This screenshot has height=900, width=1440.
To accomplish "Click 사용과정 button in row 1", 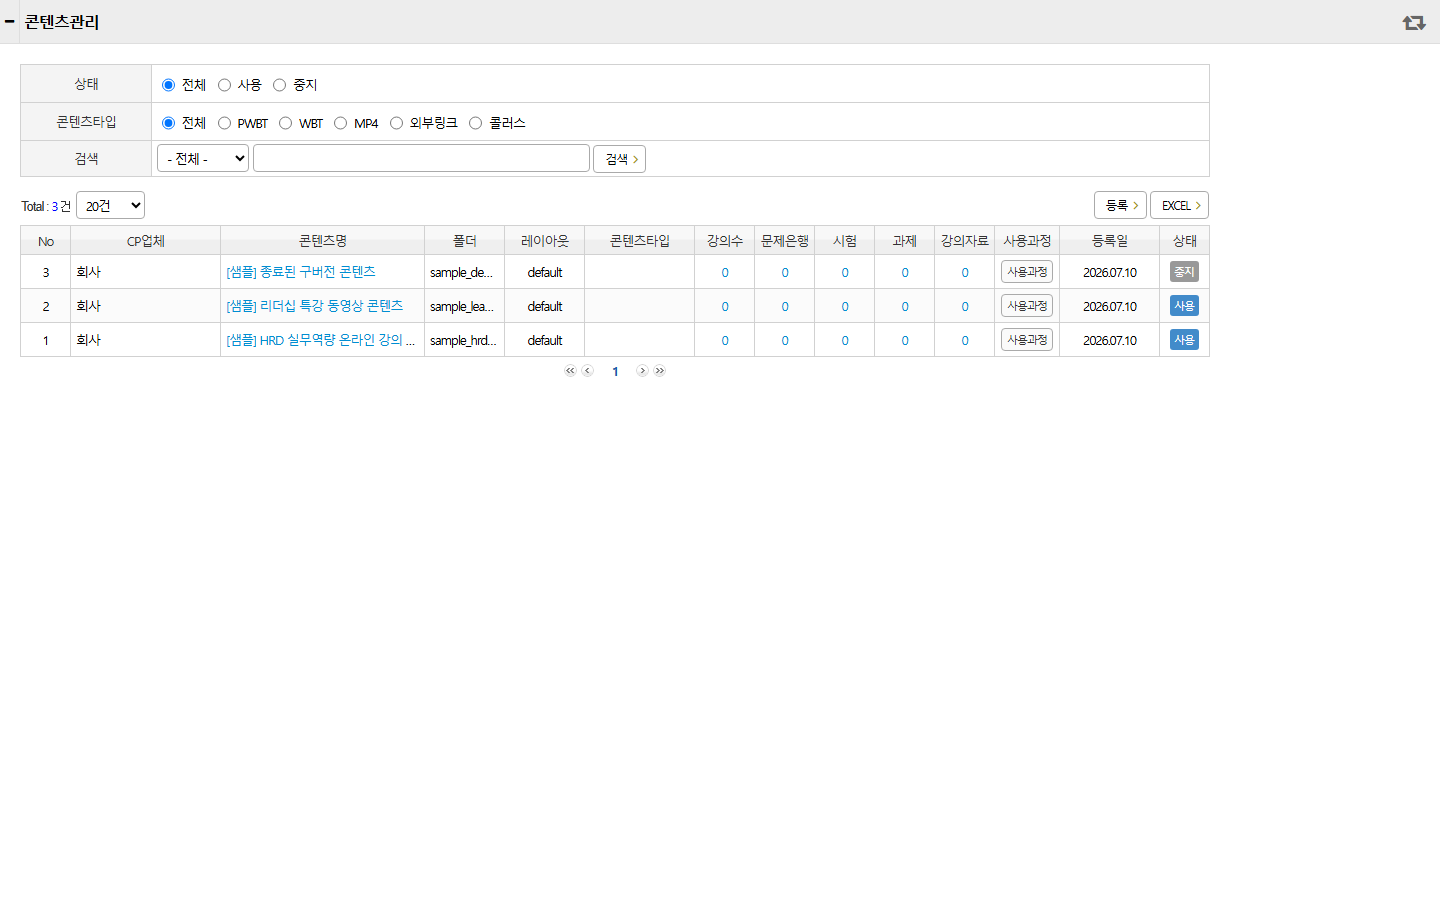I will click(1027, 340).
